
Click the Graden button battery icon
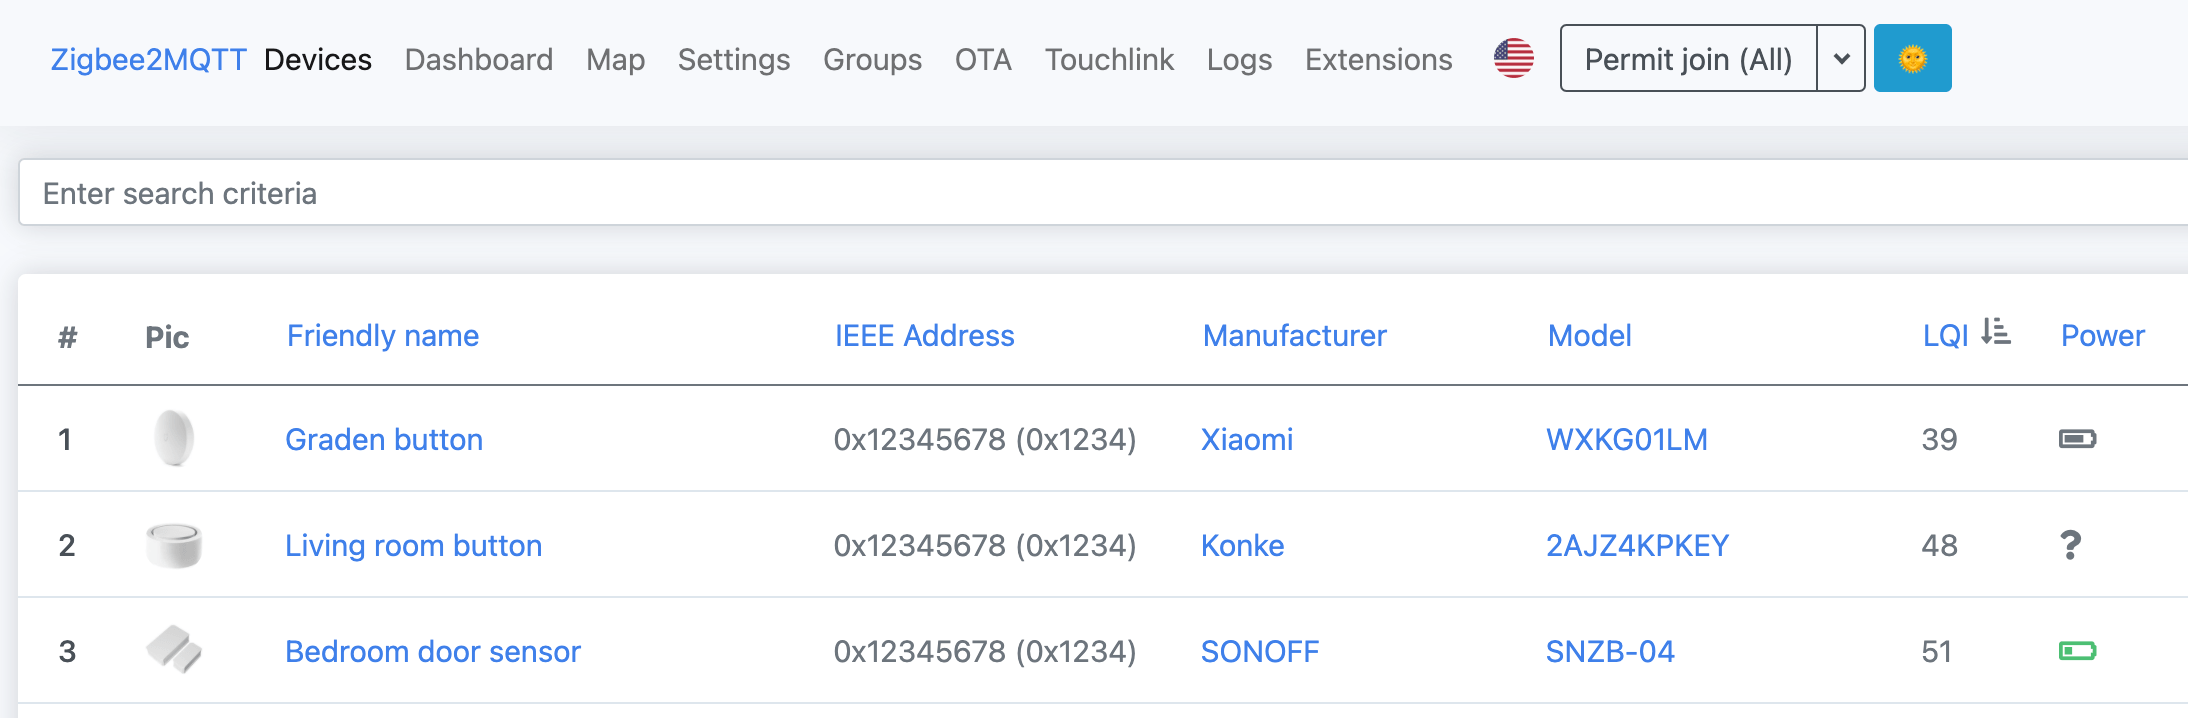tap(2077, 439)
